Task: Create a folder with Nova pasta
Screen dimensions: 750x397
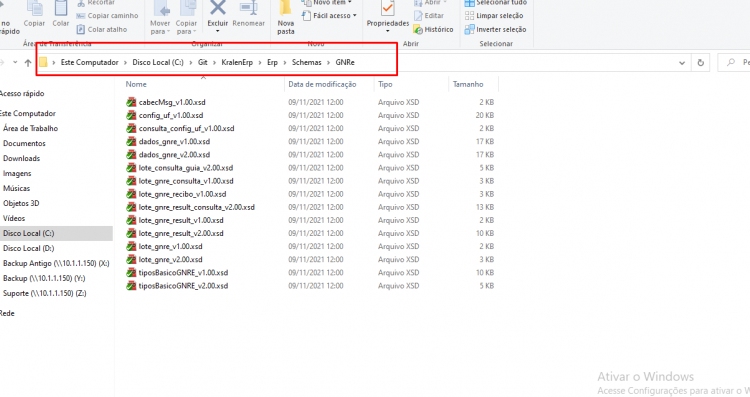Action: click(x=286, y=18)
